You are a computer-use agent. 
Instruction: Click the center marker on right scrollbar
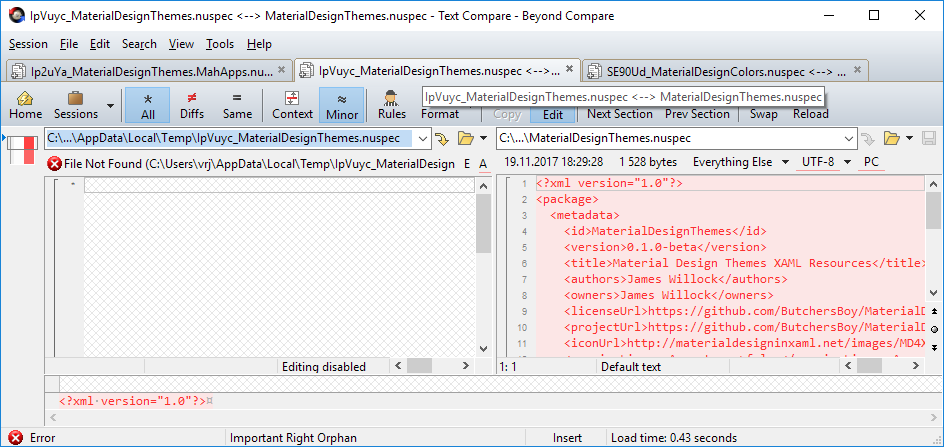coord(934,330)
